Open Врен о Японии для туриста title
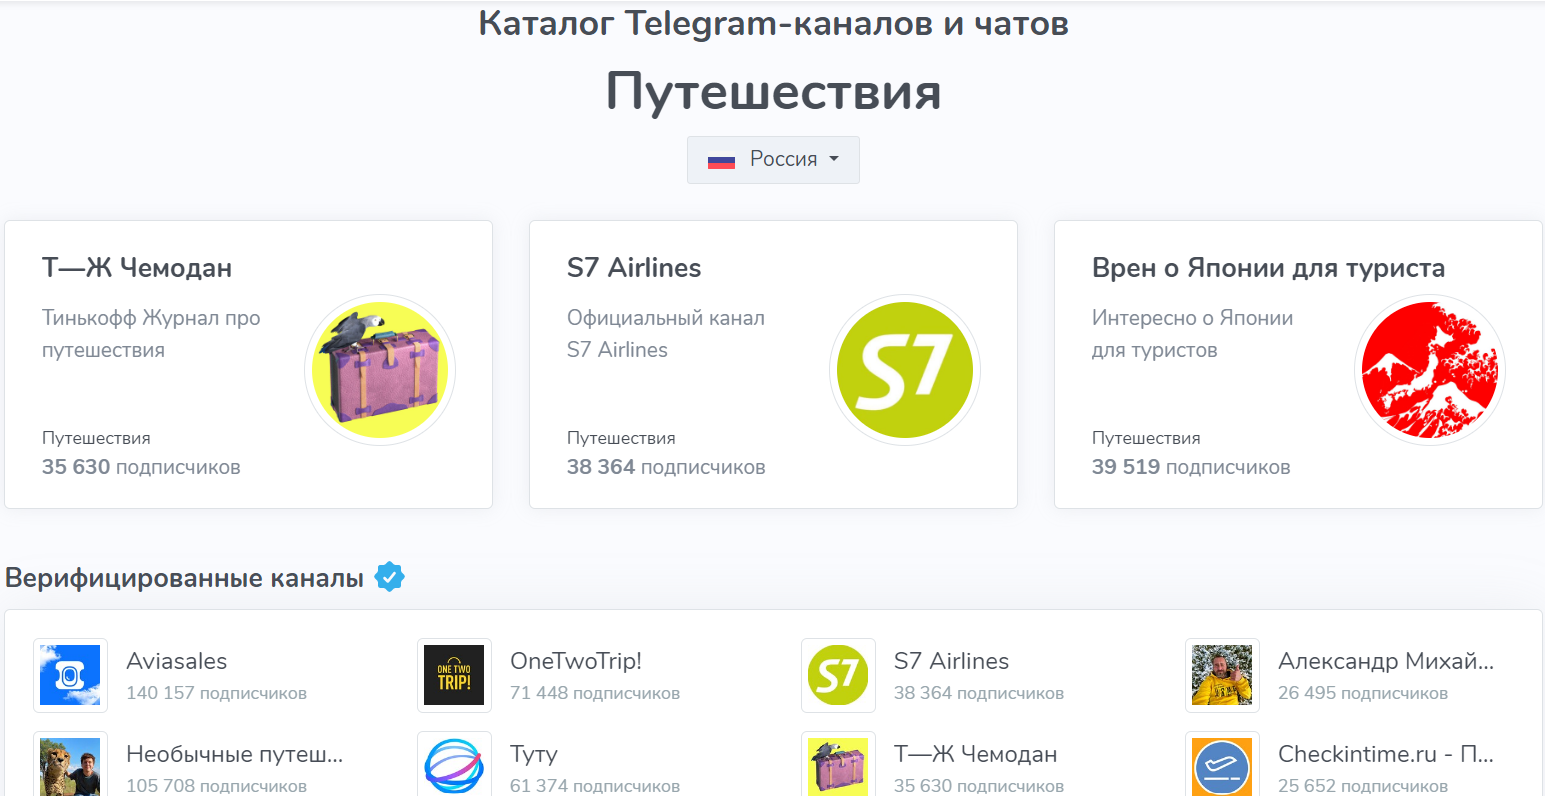This screenshot has width=1545, height=796. click(x=1268, y=268)
